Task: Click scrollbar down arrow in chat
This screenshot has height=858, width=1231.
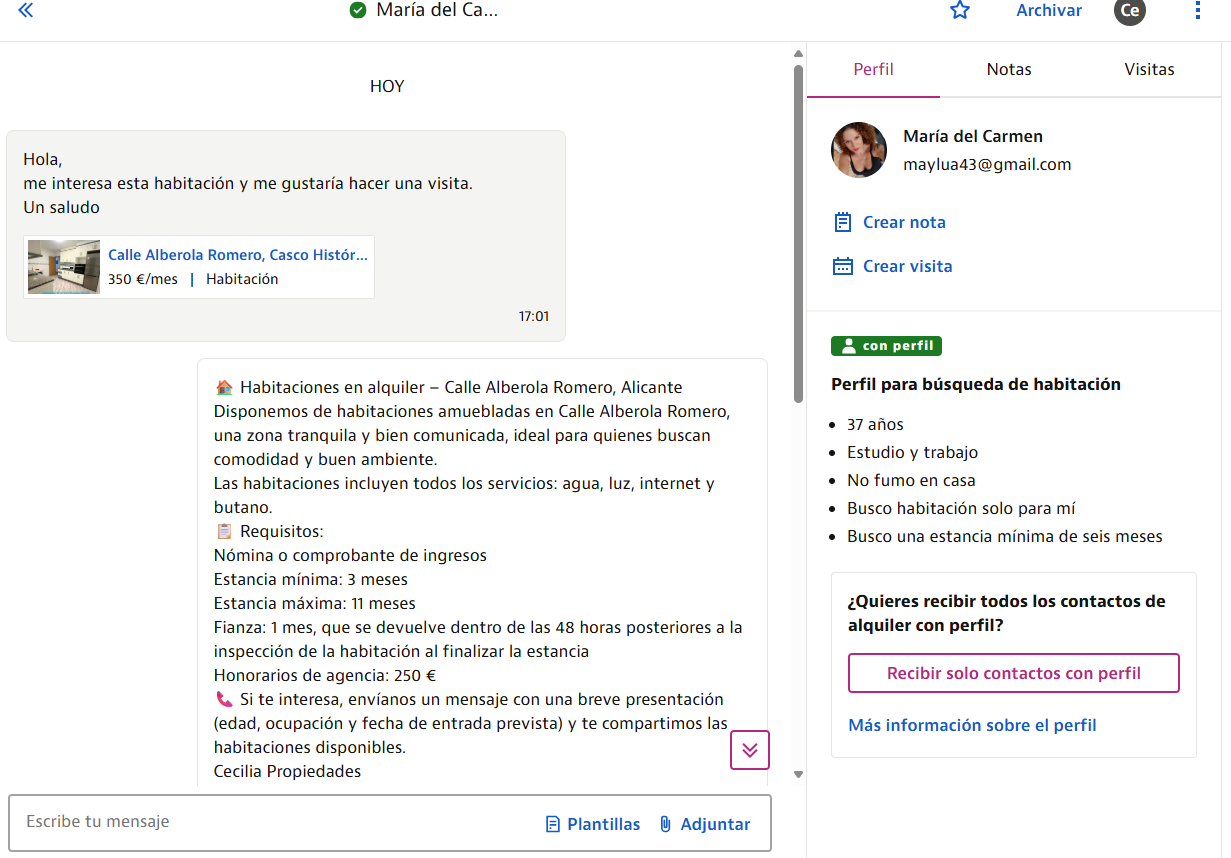Action: pyautogui.click(x=798, y=774)
